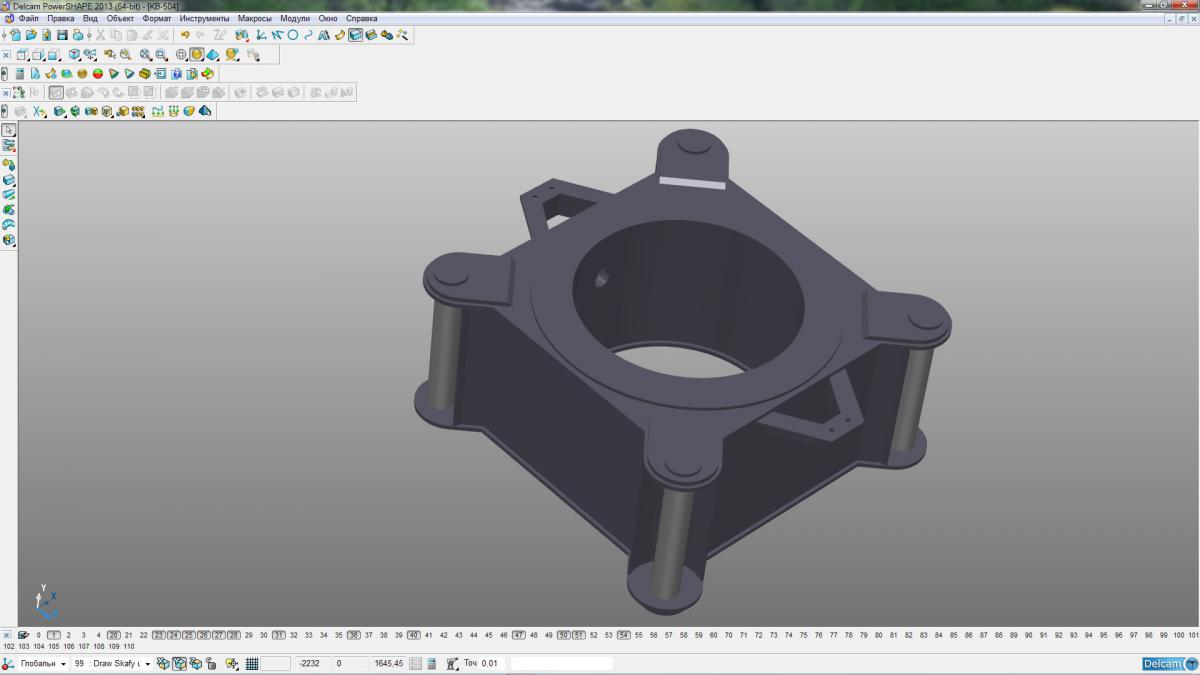This screenshot has height=675, width=1200.
Task: Open the Окно menu
Action: [328, 18]
